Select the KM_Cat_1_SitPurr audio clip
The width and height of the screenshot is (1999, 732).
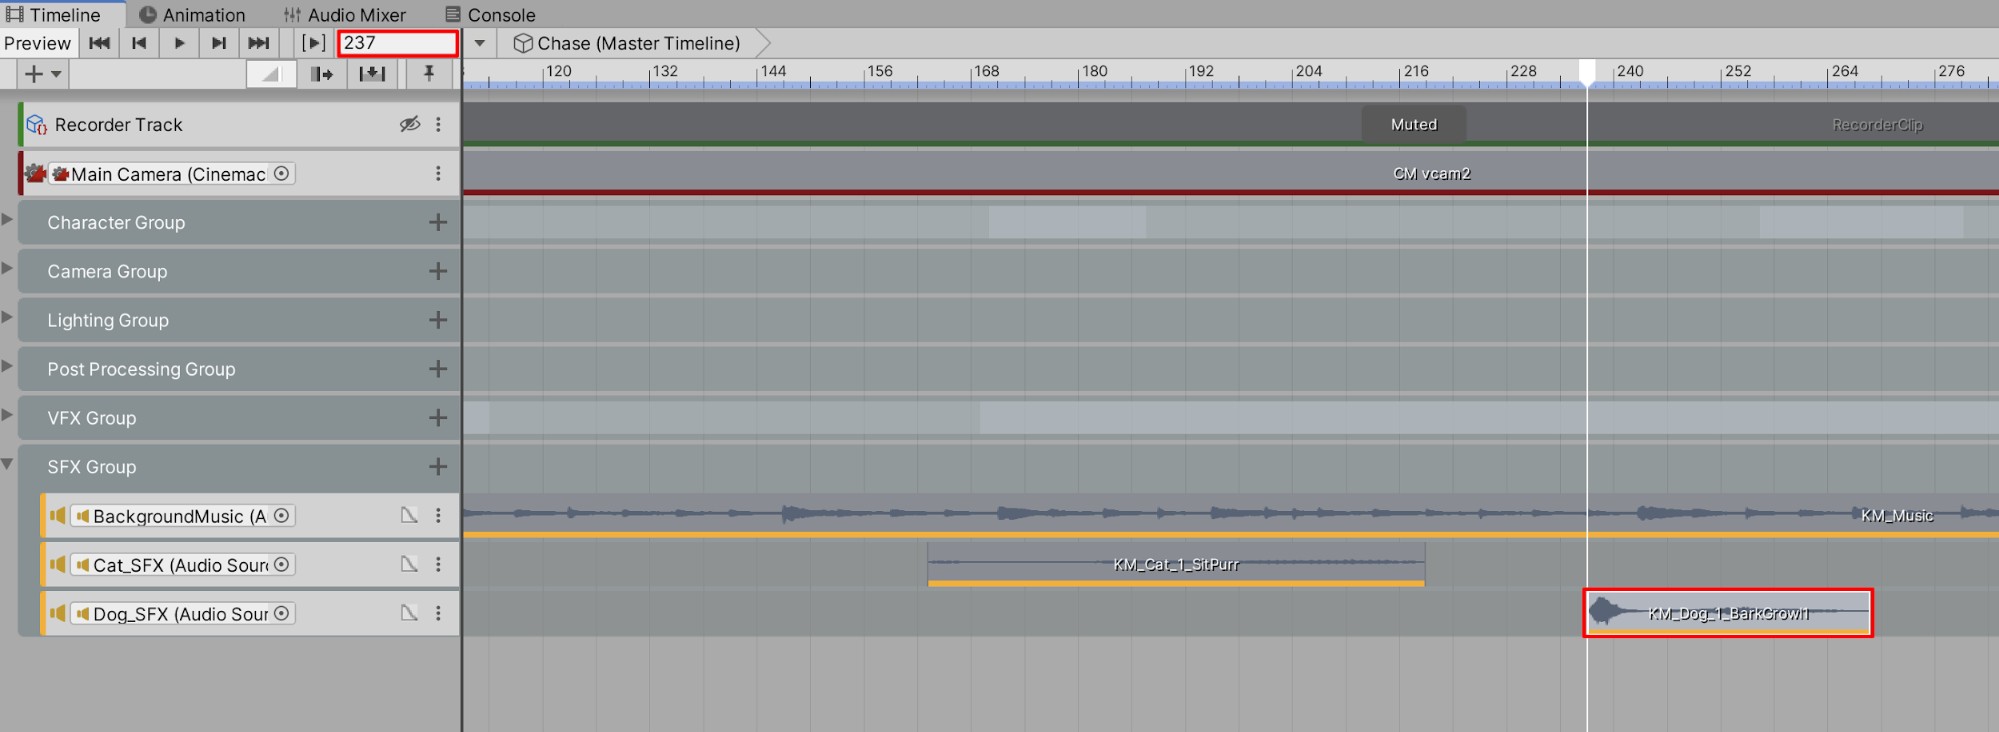[x=1175, y=565]
